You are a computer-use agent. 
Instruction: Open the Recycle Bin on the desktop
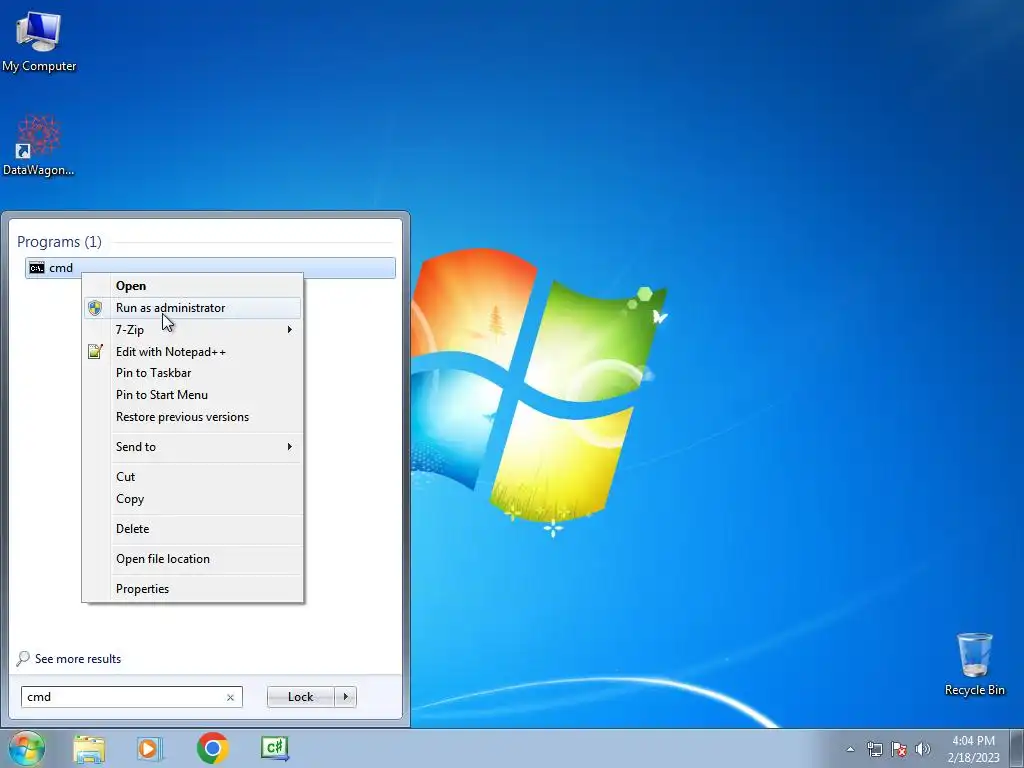974,664
